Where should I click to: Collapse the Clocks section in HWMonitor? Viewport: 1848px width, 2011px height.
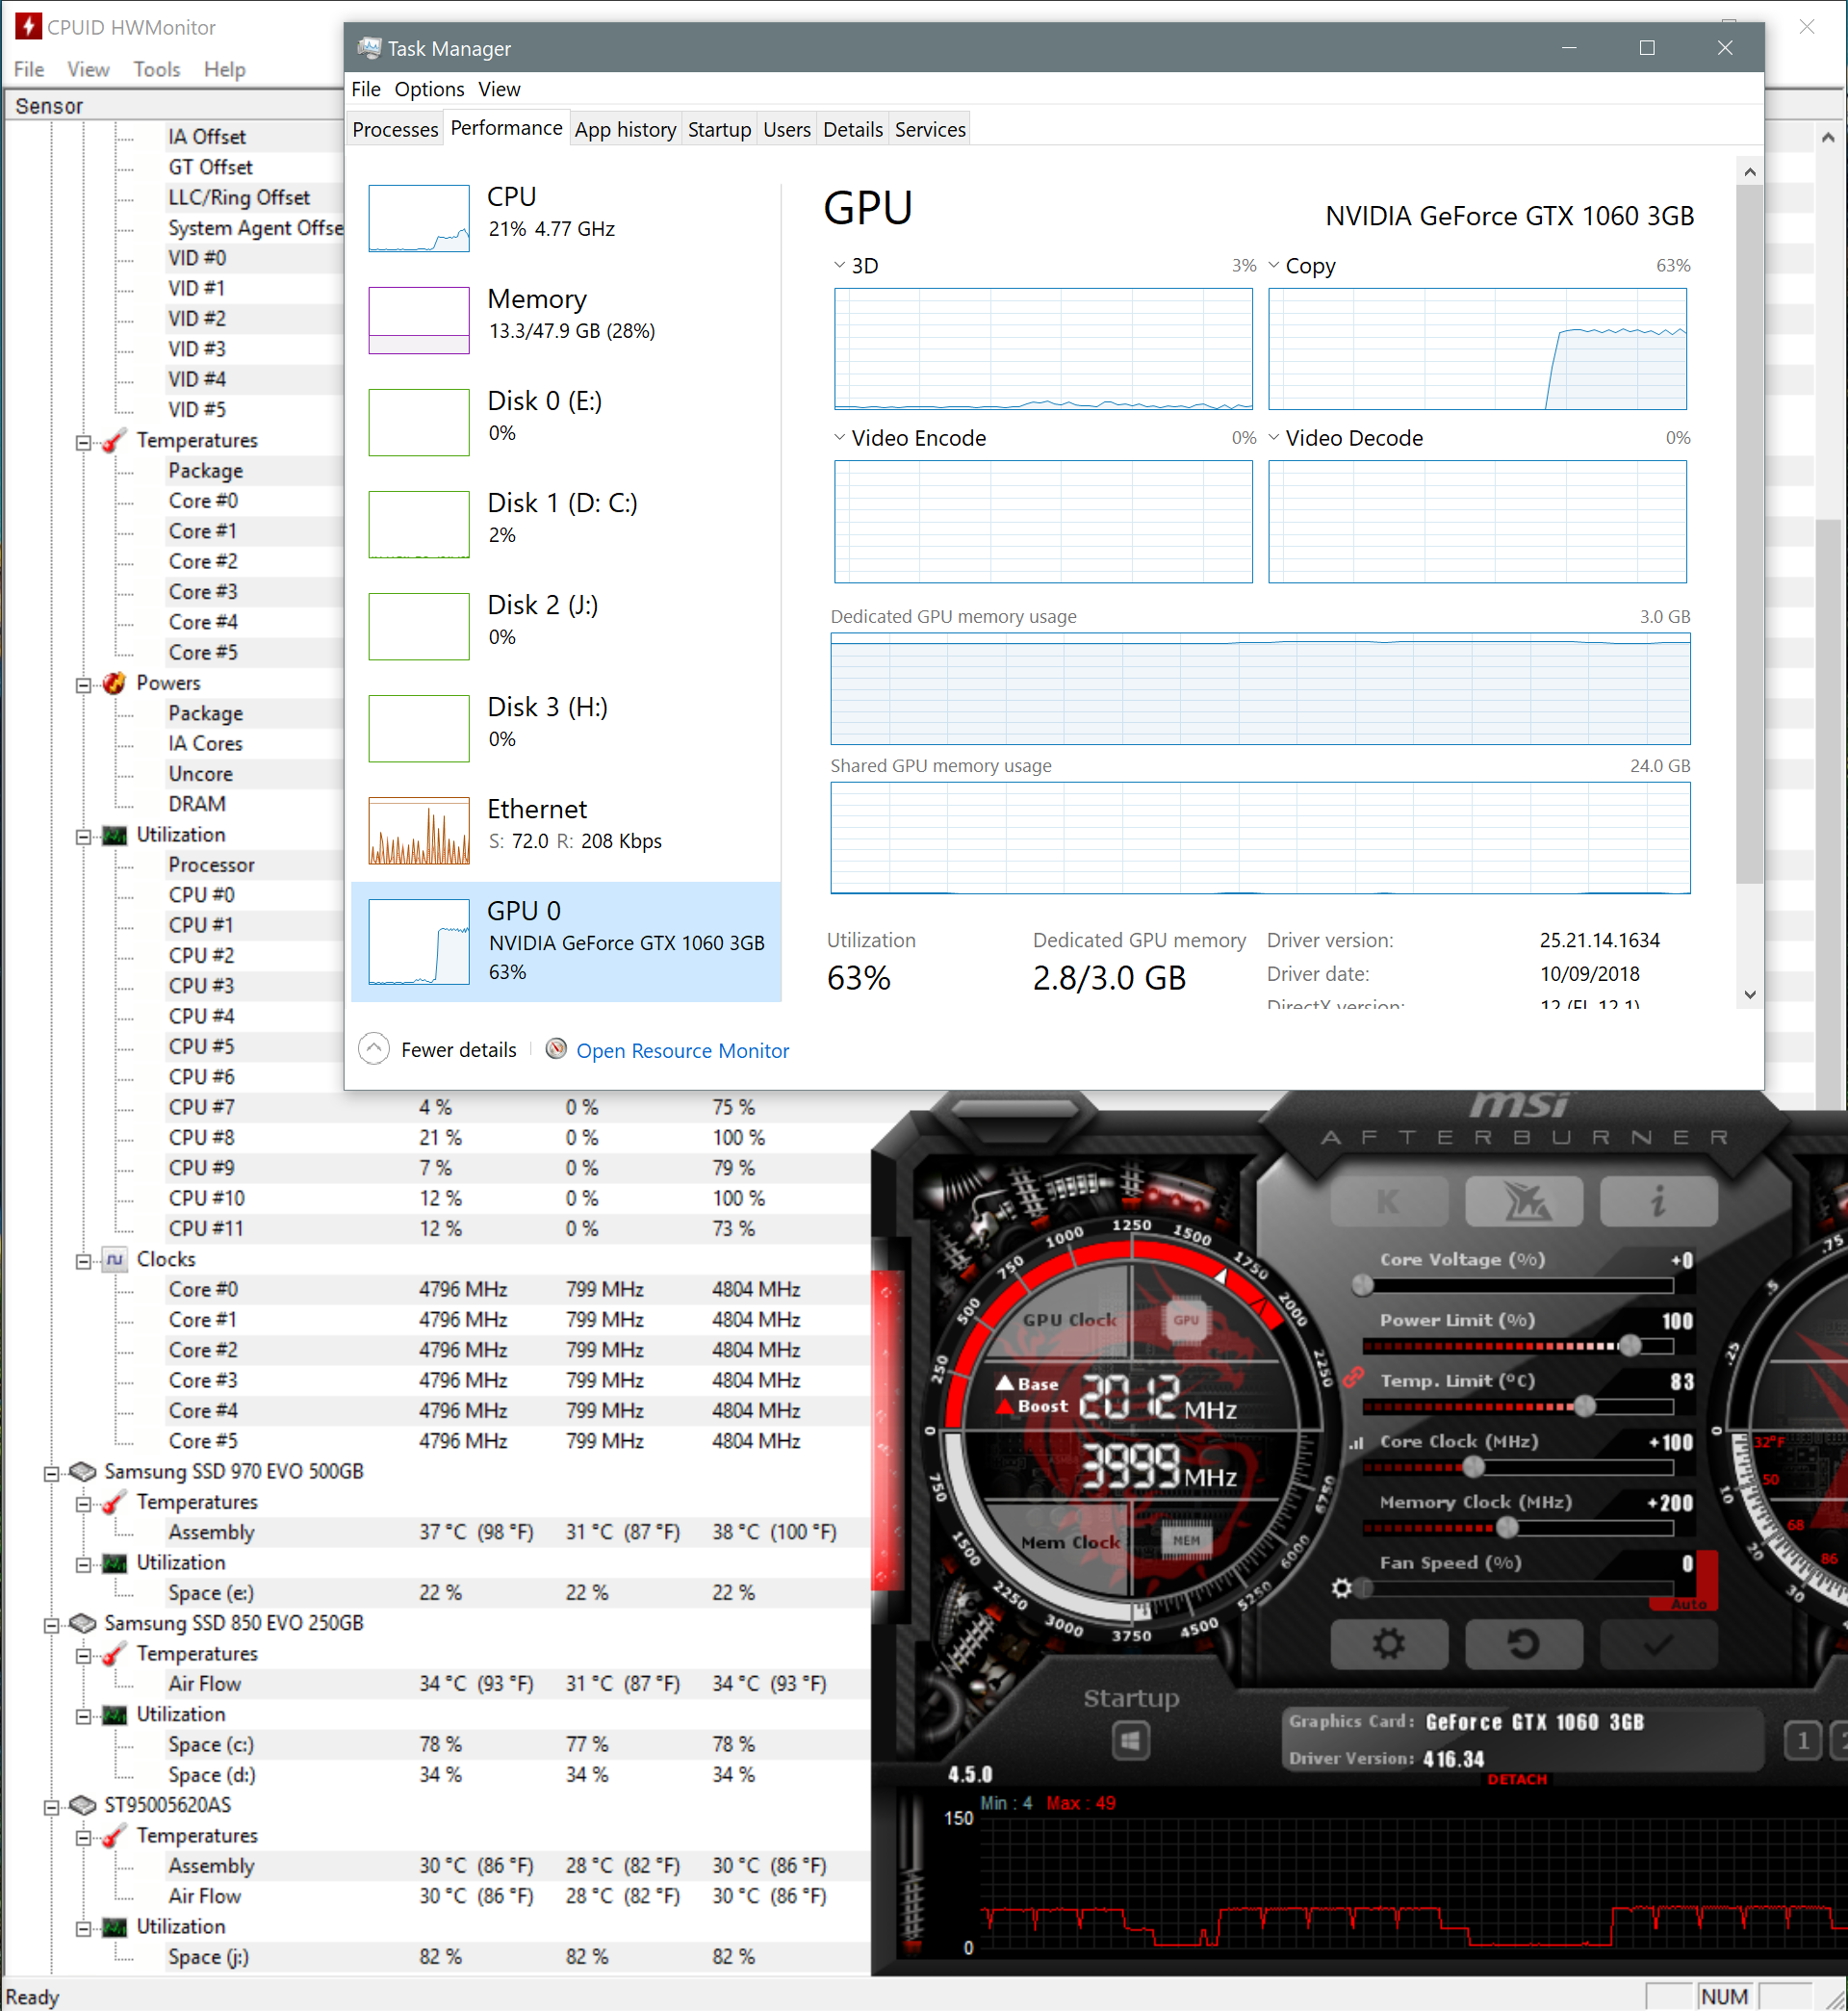(x=84, y=1260)
